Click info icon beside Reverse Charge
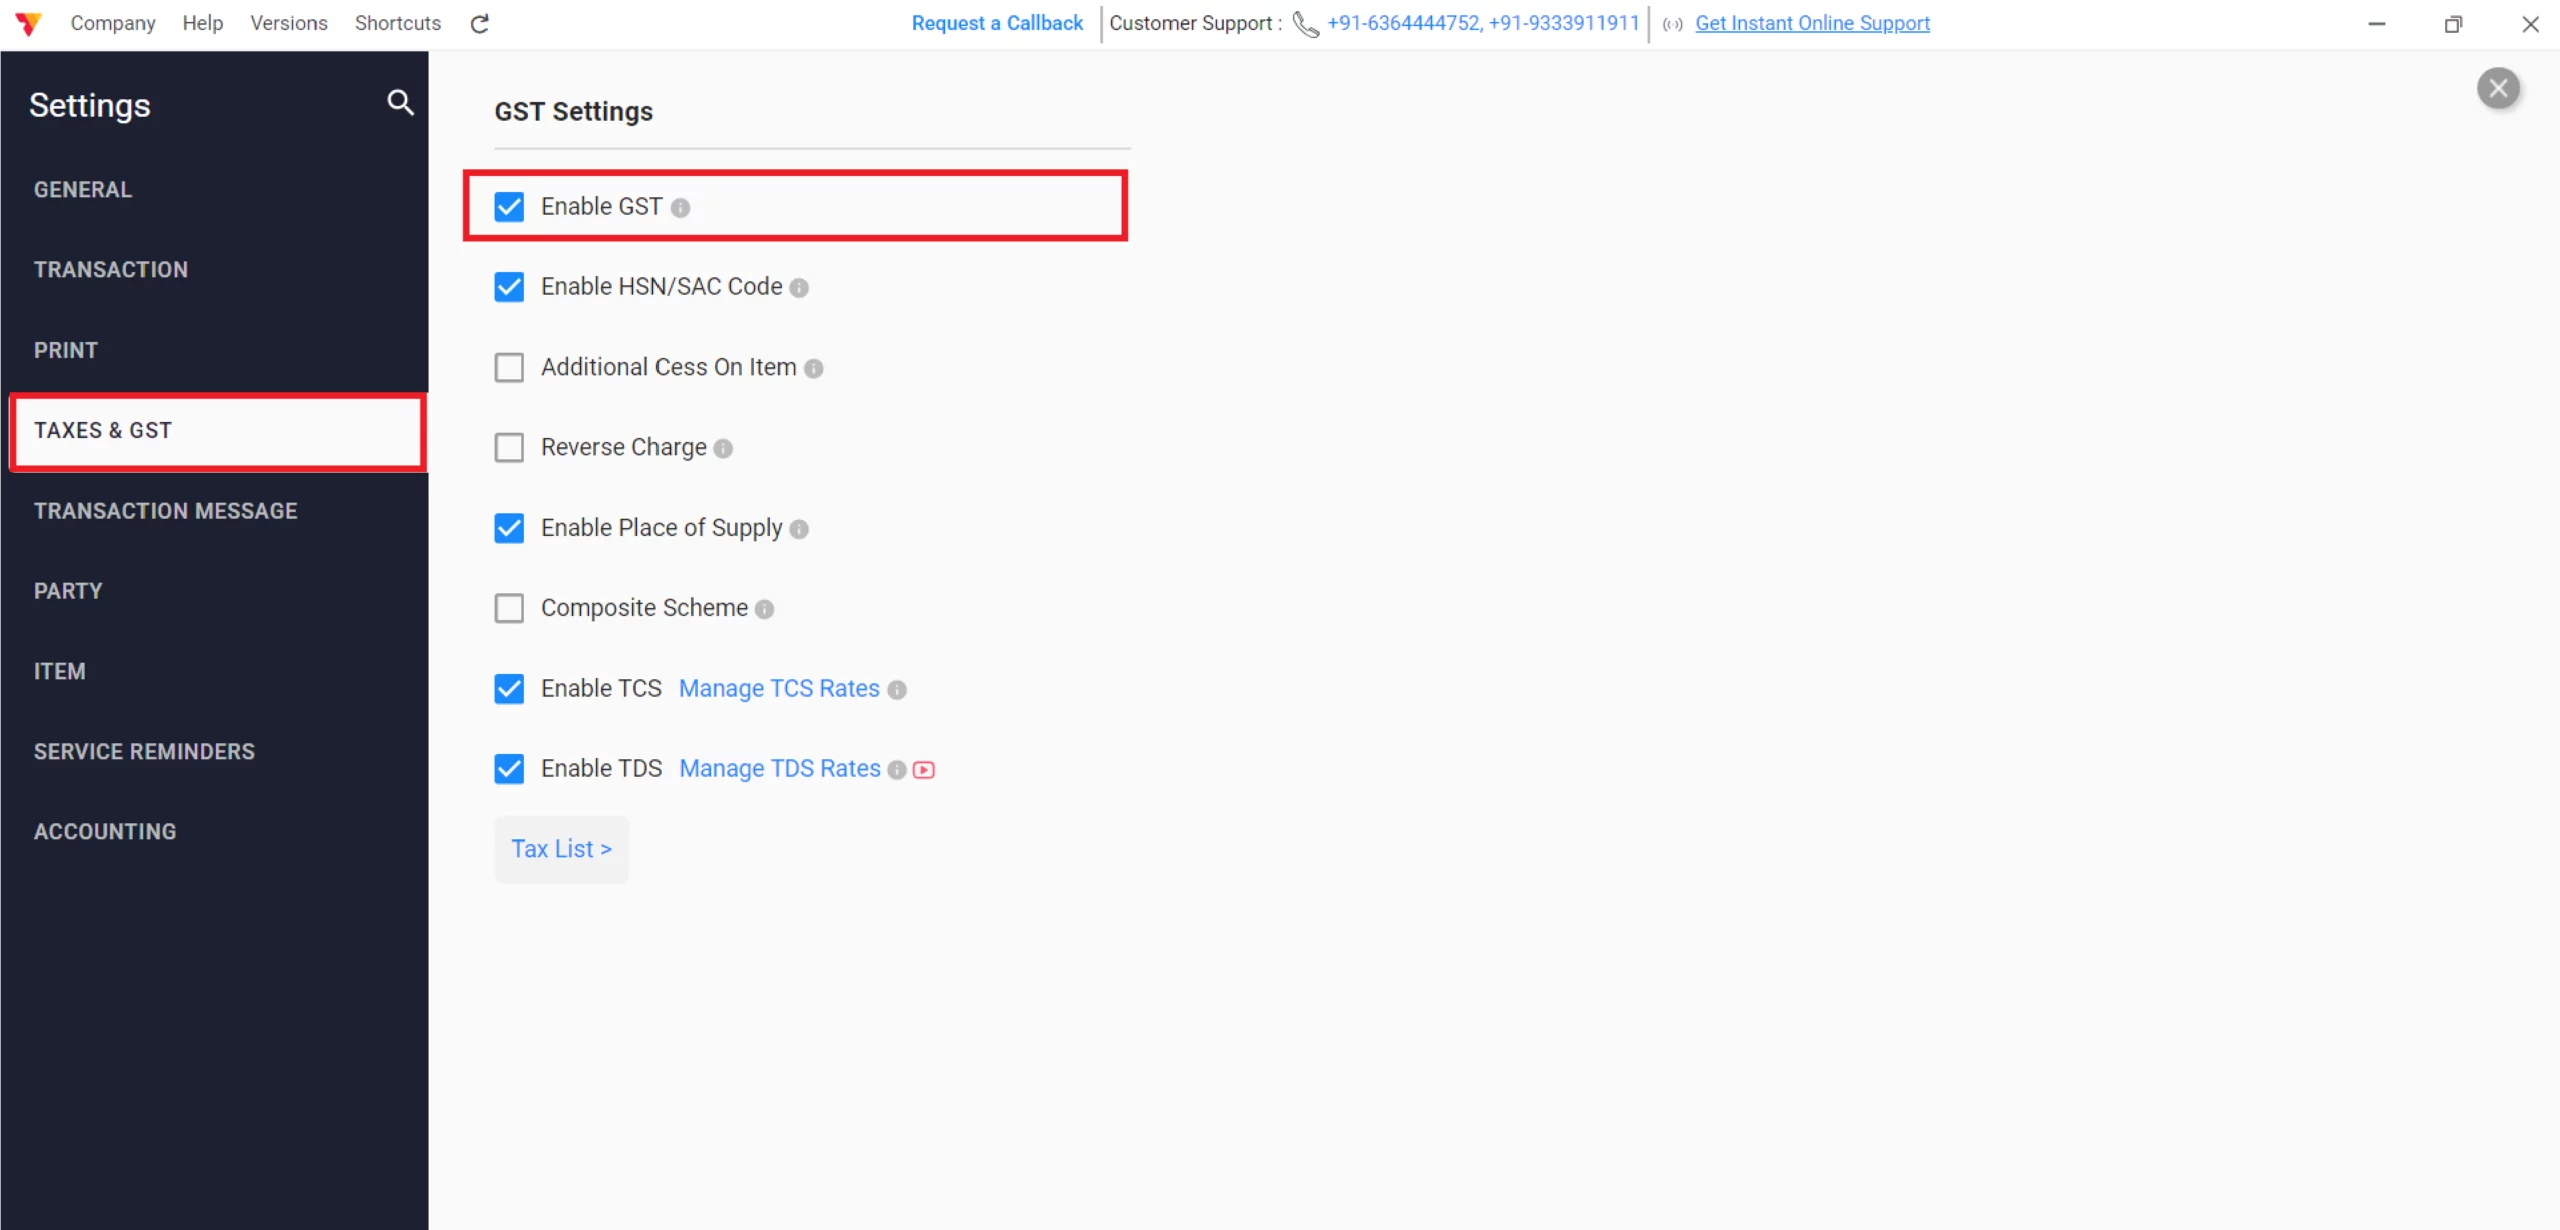 click(723, 449)
